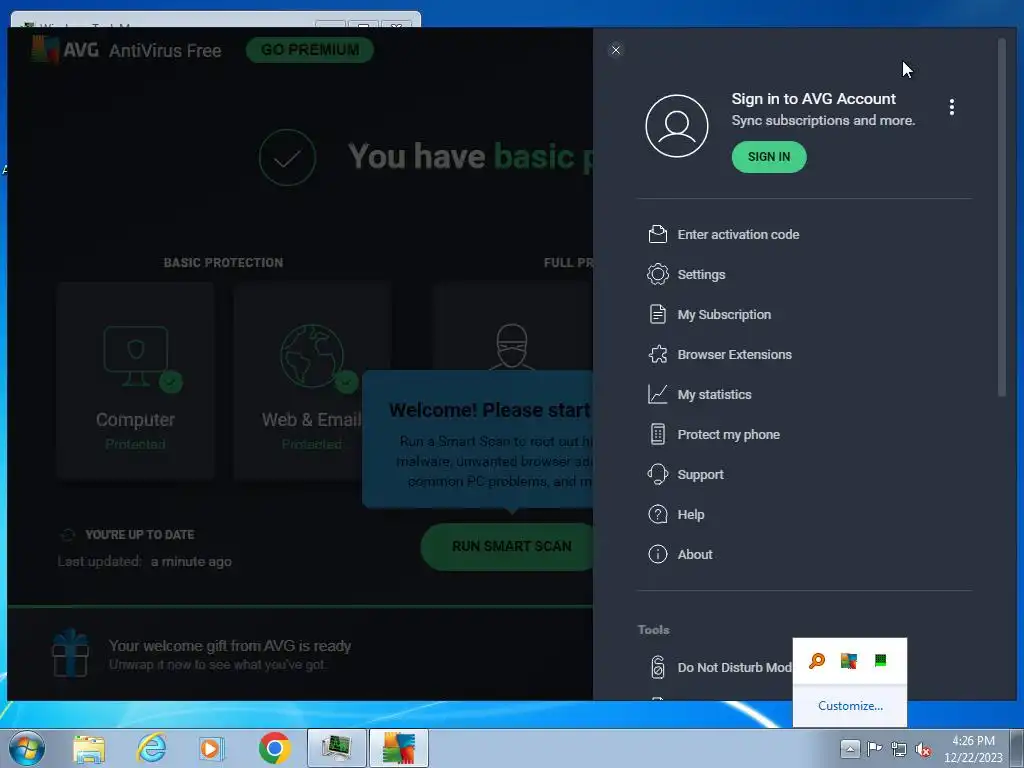Launch Google Chrome from taskbar
This screenshot has width=1024, height=768.
pyautogui.click(x=274, y=748)
